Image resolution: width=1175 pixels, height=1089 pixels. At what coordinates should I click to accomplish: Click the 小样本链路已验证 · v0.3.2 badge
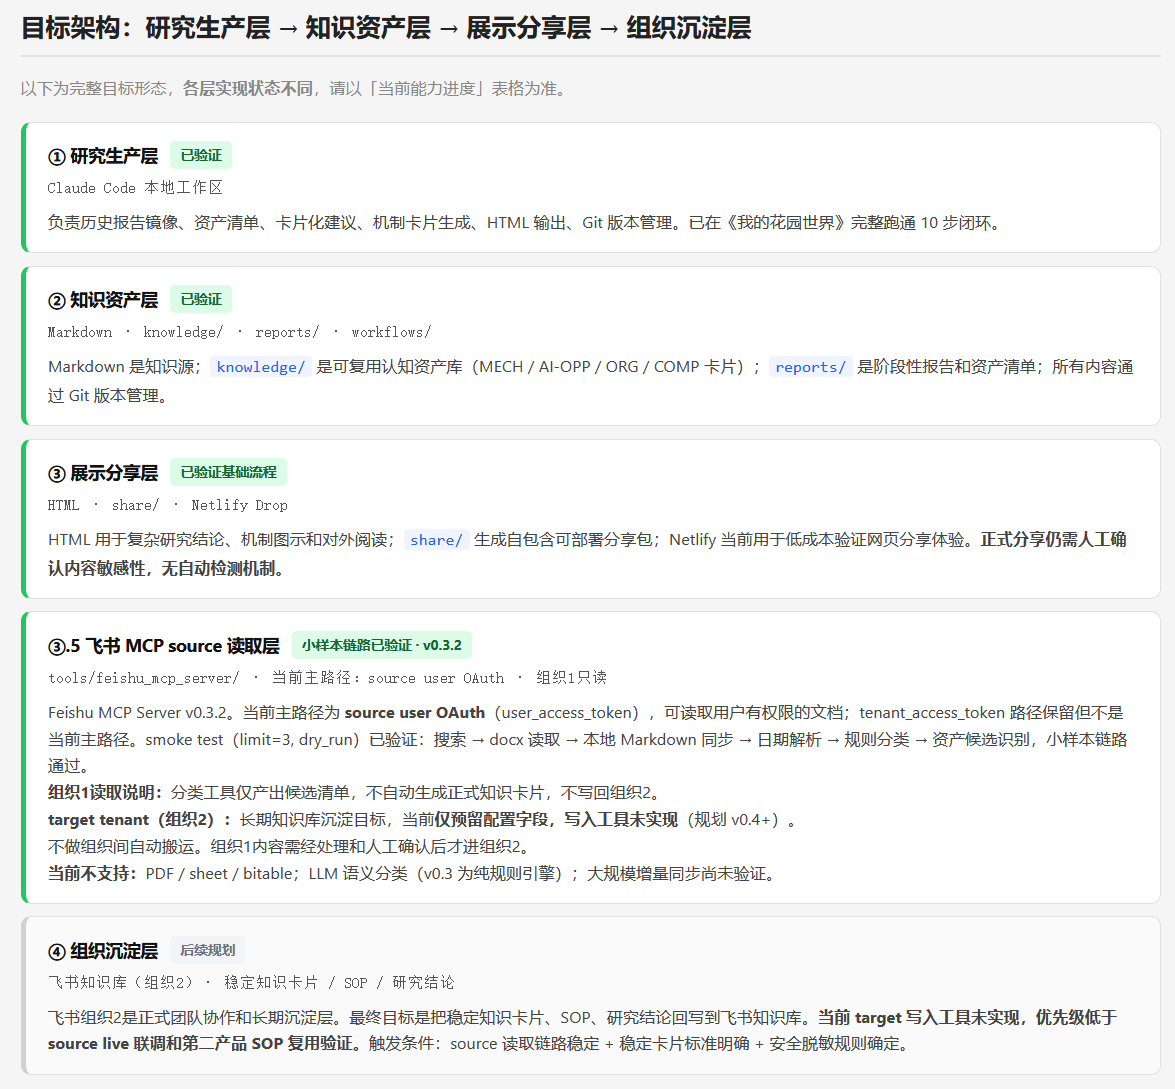381,645
